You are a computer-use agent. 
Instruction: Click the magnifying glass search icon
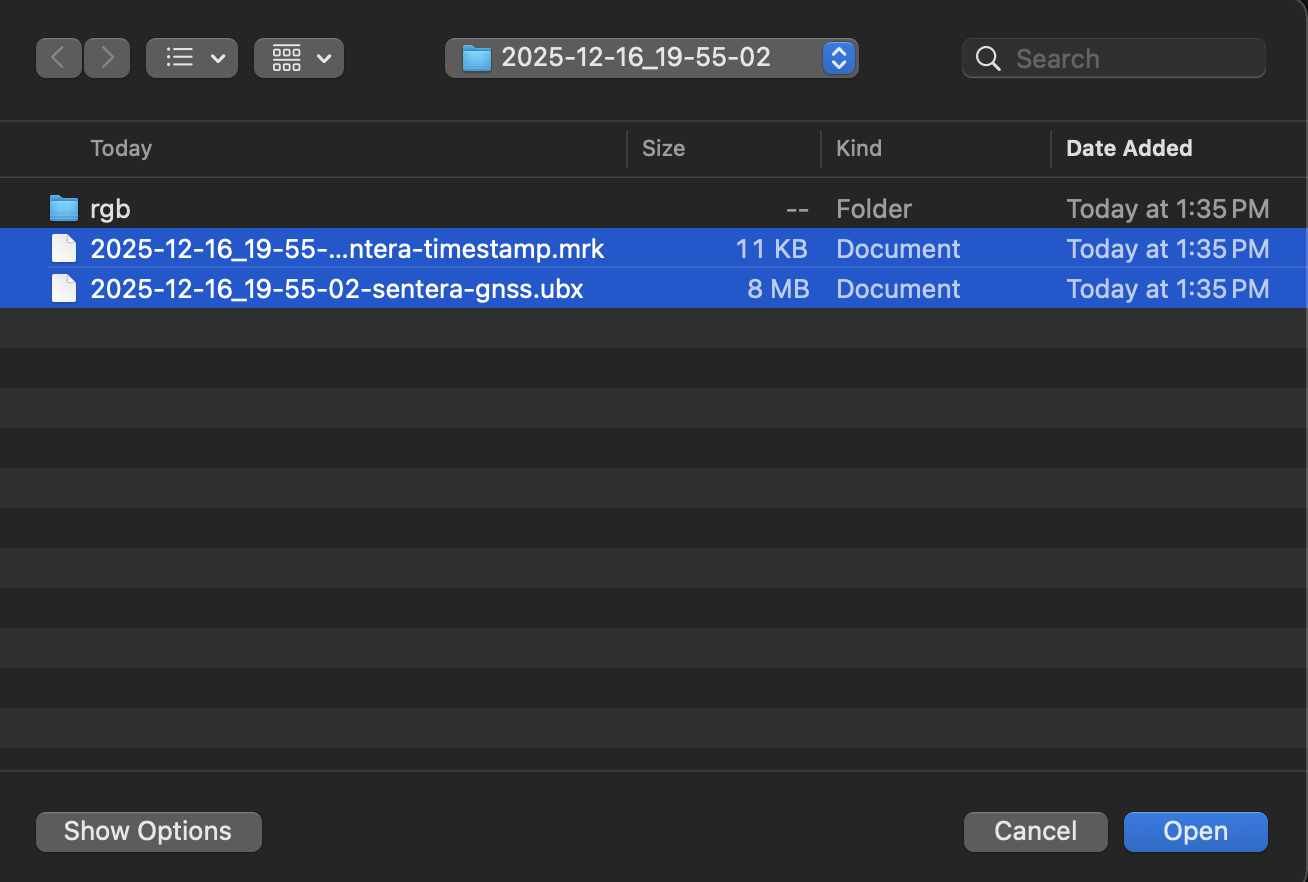[988, 59]
